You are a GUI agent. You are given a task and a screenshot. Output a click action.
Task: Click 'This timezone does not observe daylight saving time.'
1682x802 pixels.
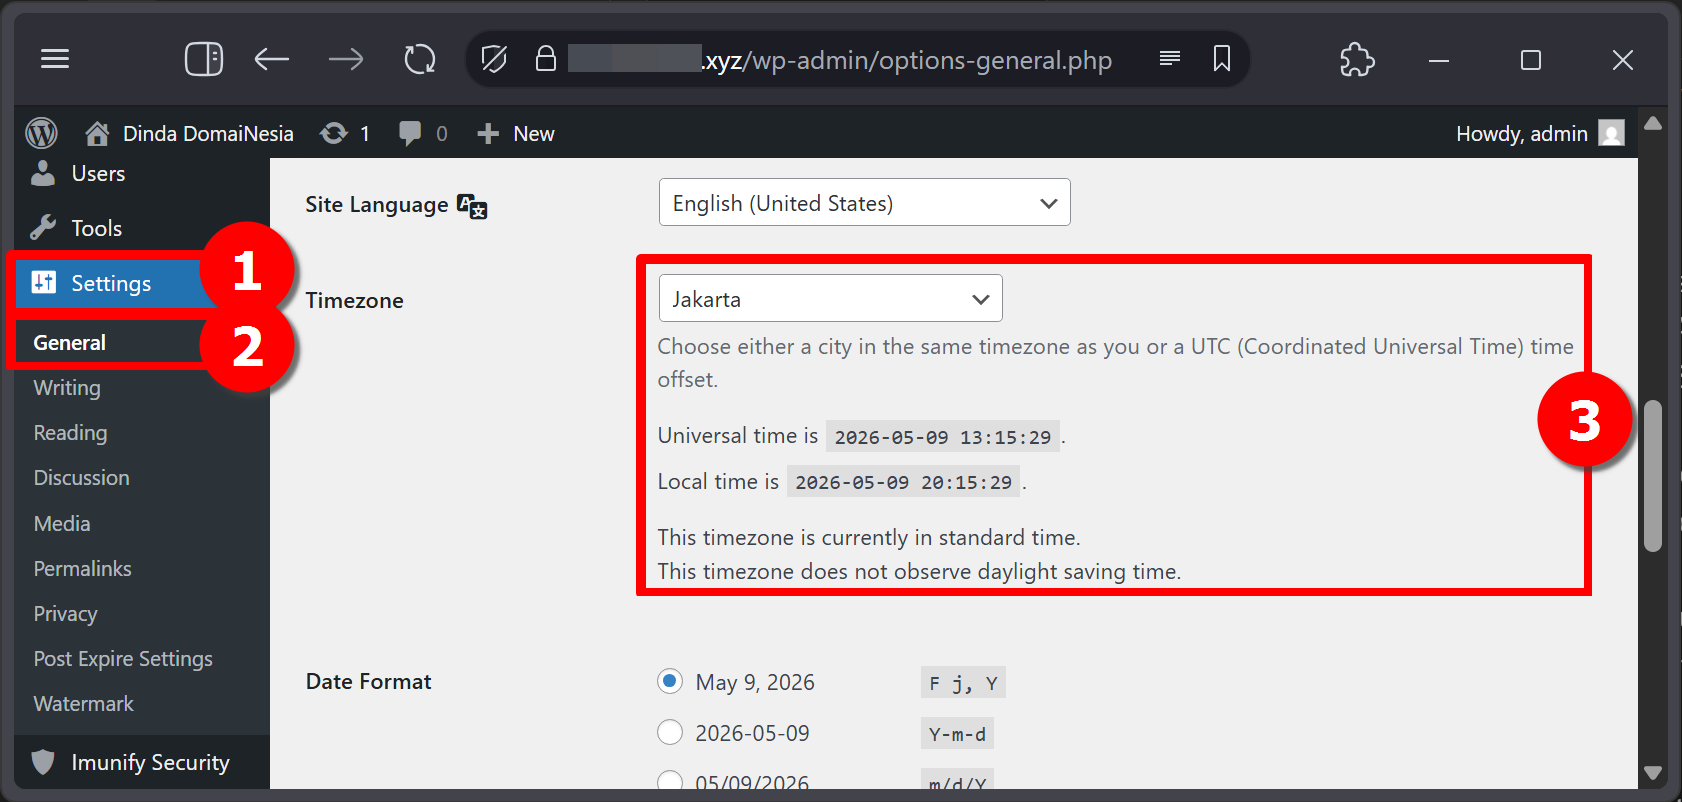coord(919,571)
